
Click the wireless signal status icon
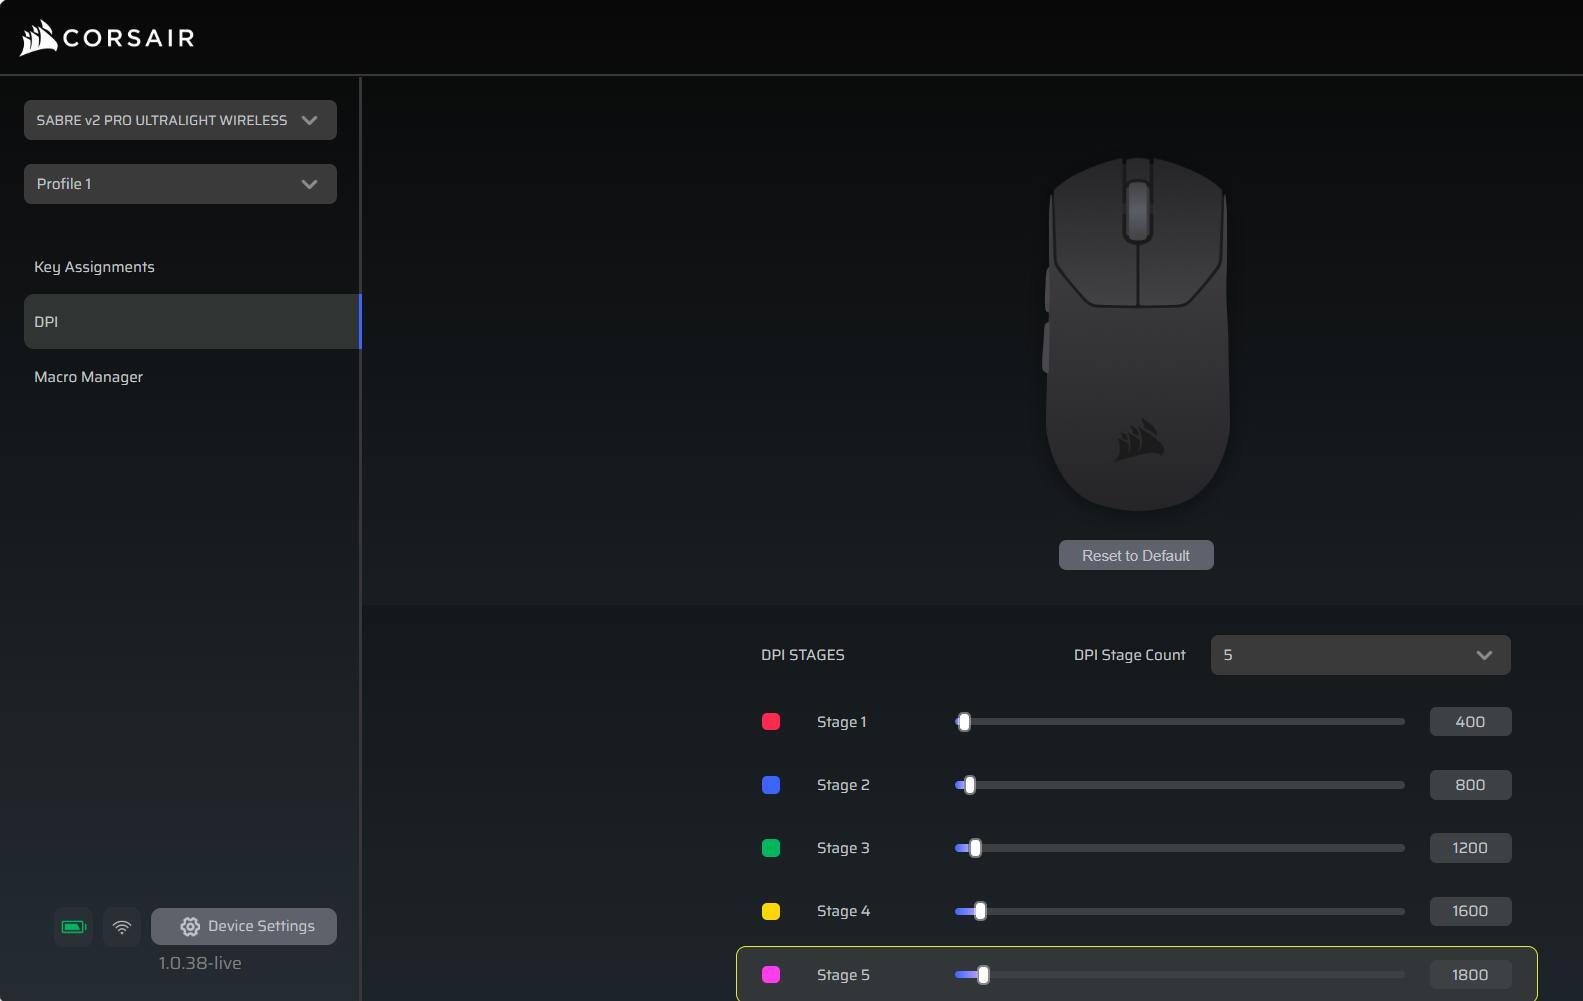[x=122, y=927]
